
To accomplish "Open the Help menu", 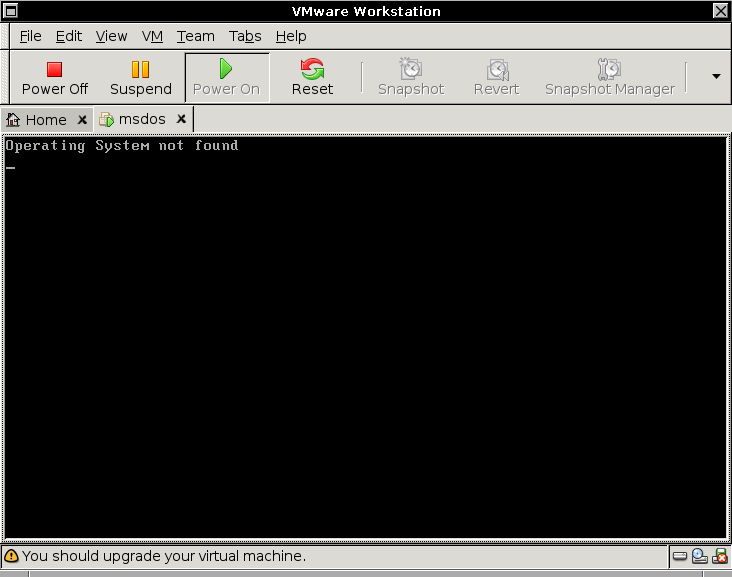I will click(x=291, y=36).
